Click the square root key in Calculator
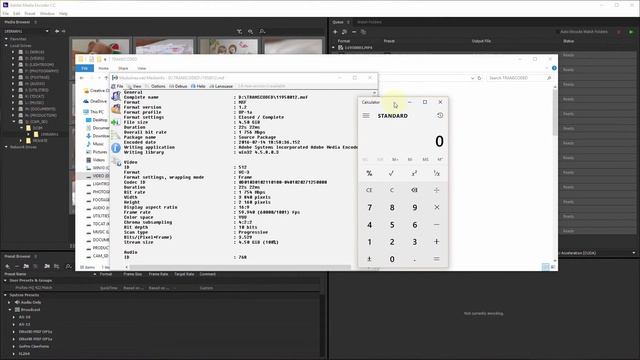 391,173
